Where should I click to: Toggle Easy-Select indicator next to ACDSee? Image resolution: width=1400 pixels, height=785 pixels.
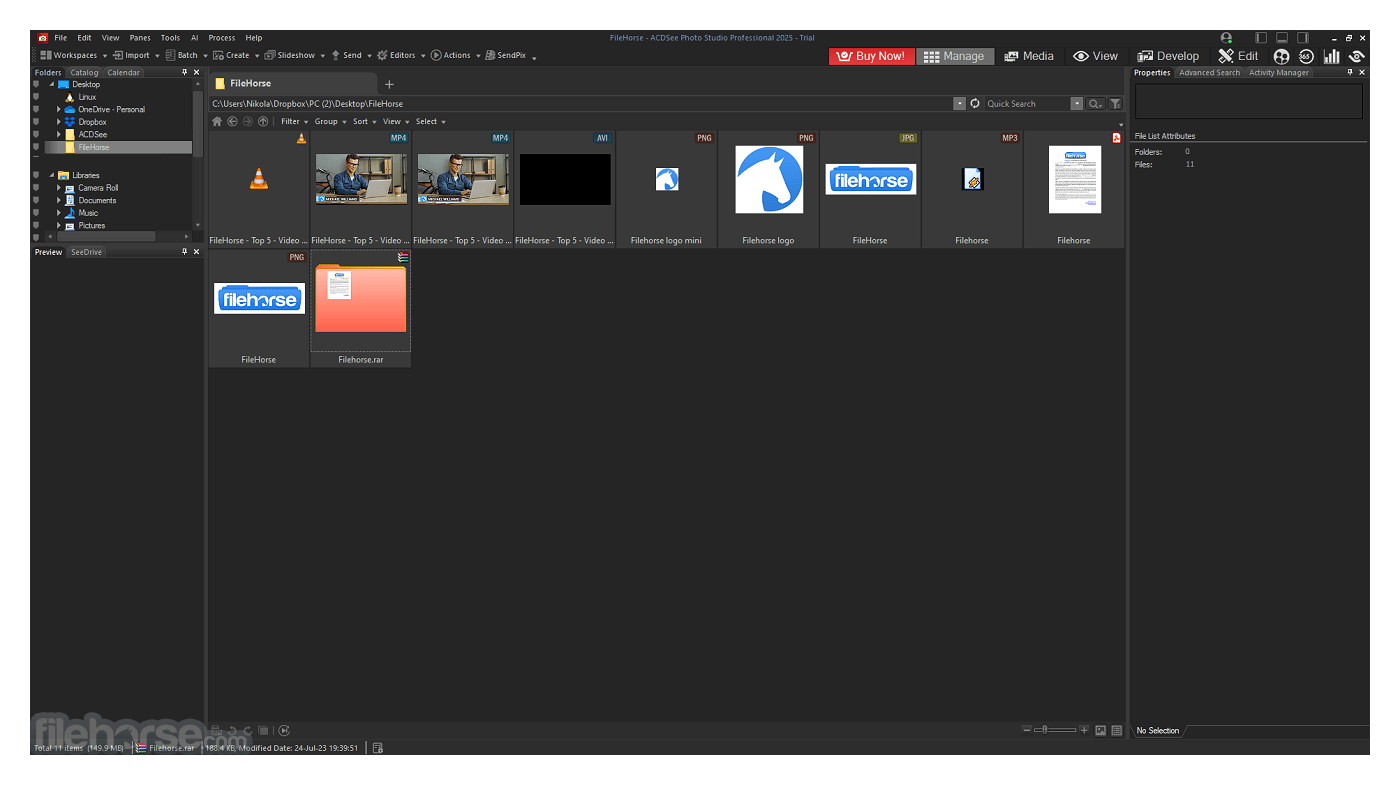pyautogui.click(x=36, y=134)
